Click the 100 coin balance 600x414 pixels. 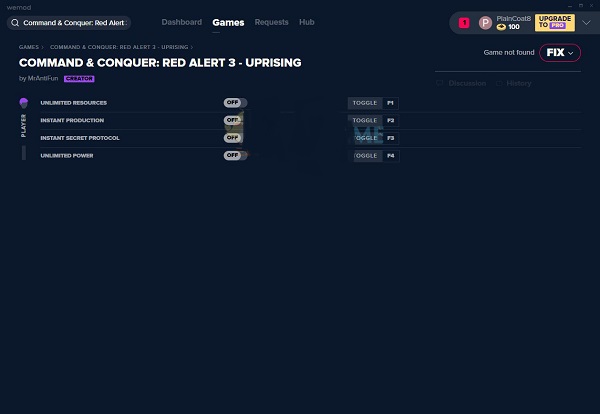514,27
